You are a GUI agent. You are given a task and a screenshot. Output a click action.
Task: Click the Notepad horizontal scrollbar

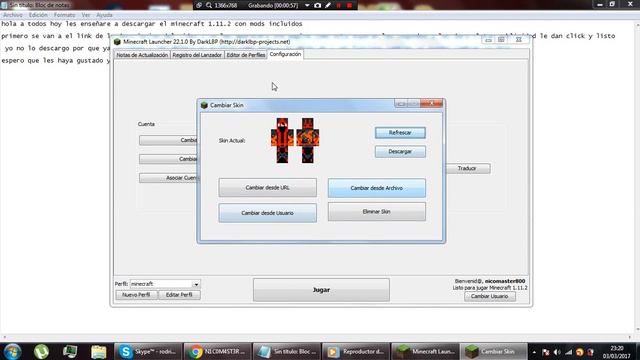(316, 337)
